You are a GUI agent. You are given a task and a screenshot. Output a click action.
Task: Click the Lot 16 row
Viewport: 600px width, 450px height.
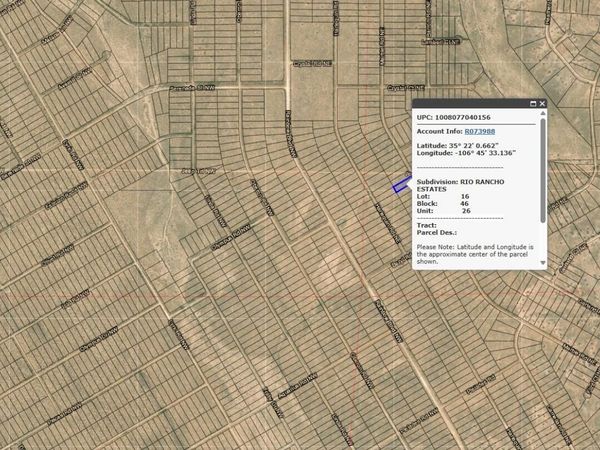tap(443, 196)
